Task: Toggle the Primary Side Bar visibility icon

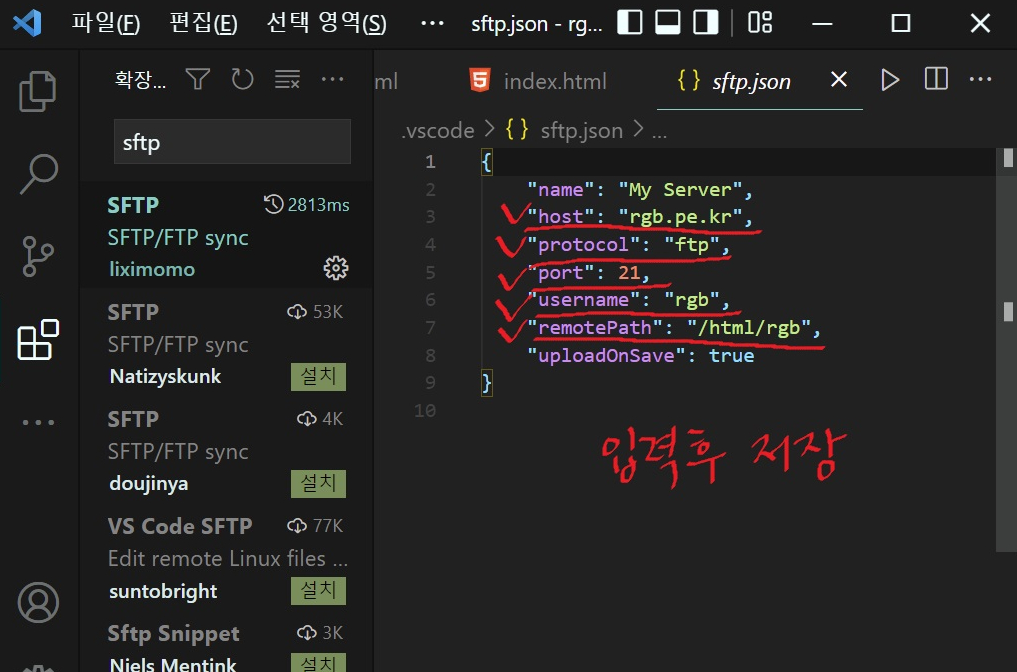Action: point(632,22)
